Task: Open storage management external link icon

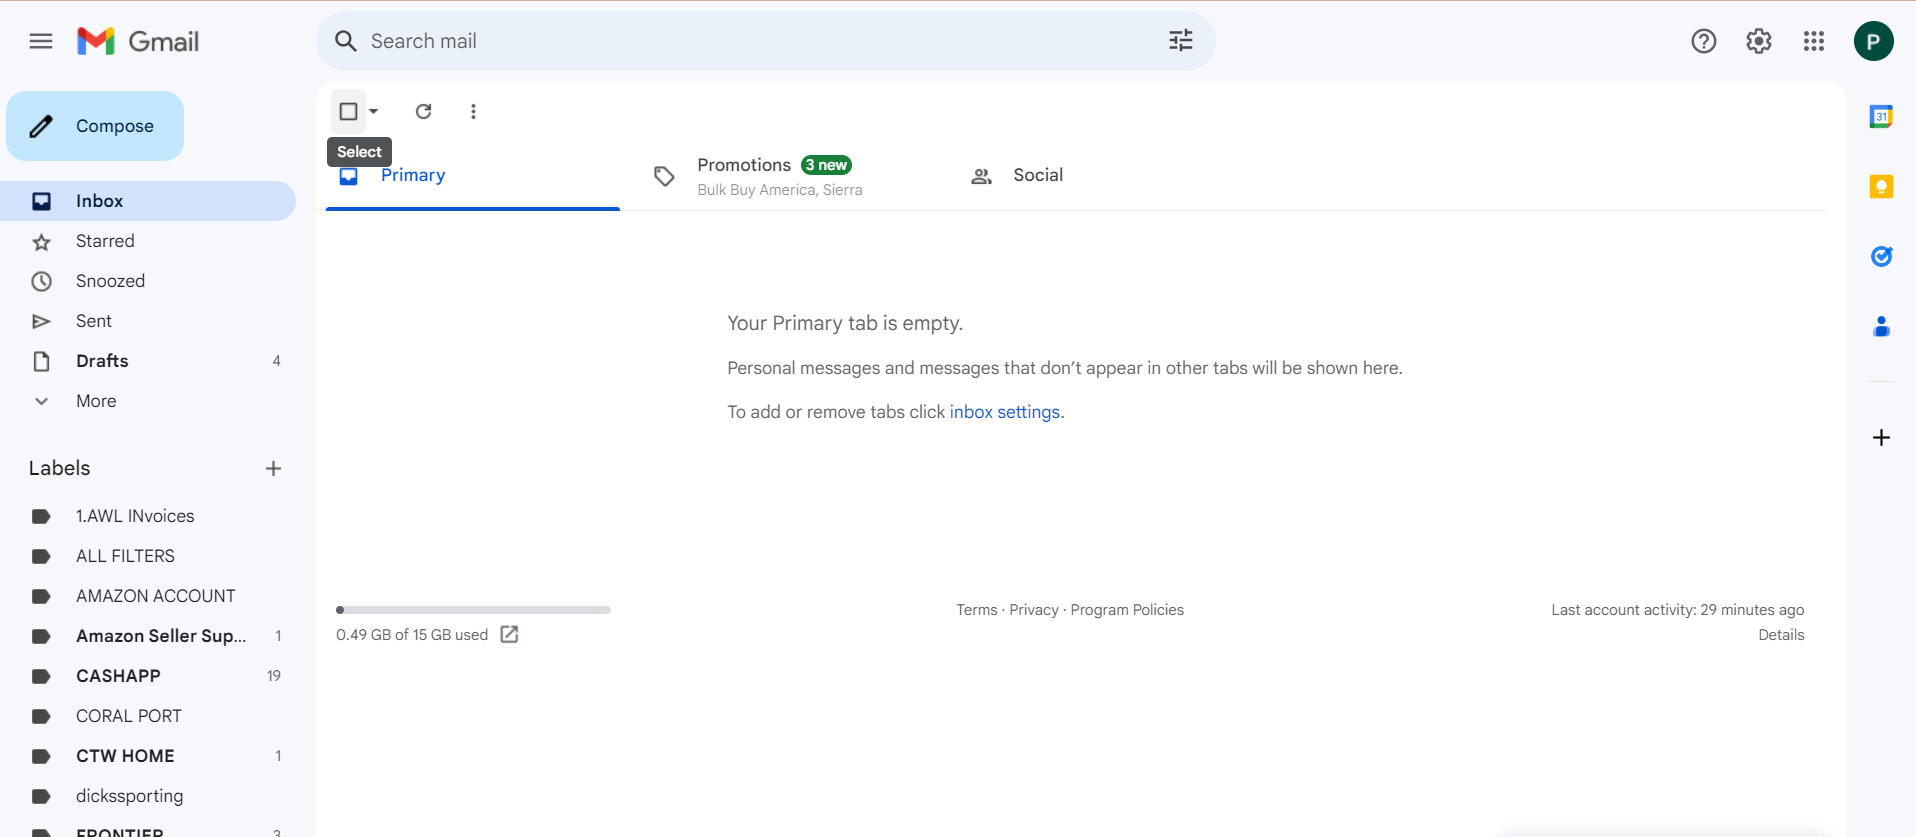Action: (x=509, y=634)
